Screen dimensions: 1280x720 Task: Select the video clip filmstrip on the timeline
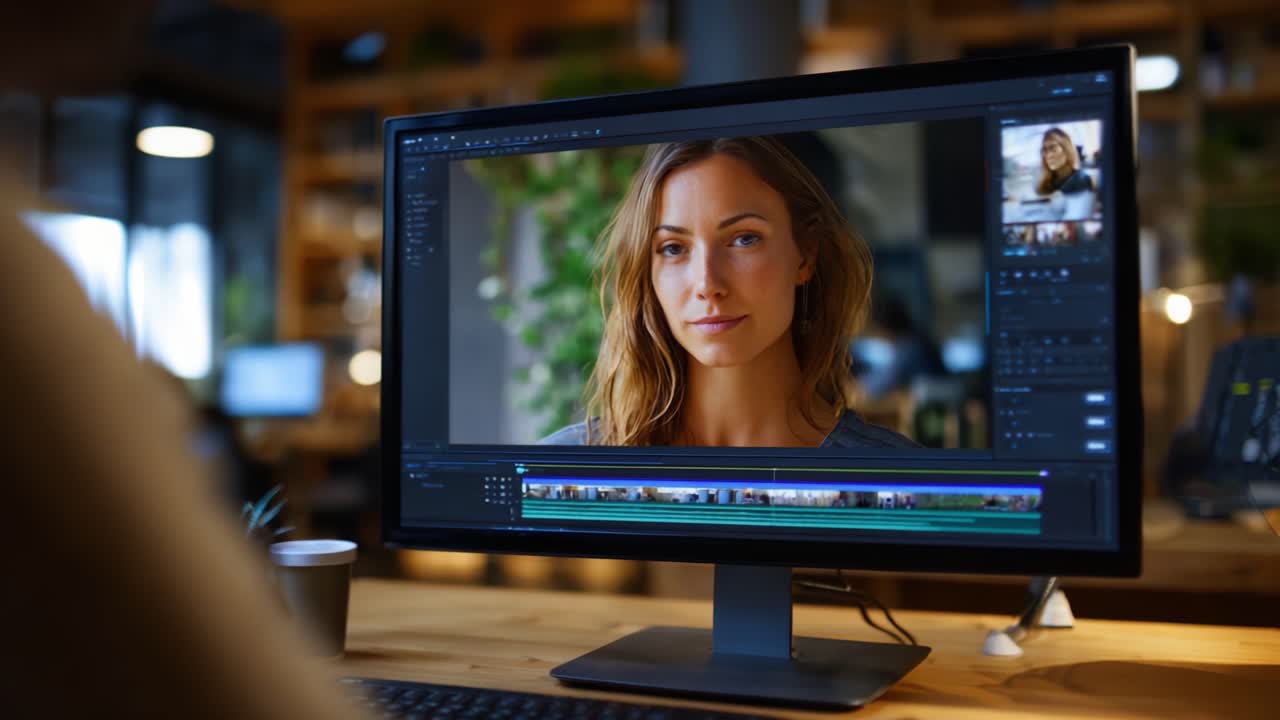[x=781, y=496]
